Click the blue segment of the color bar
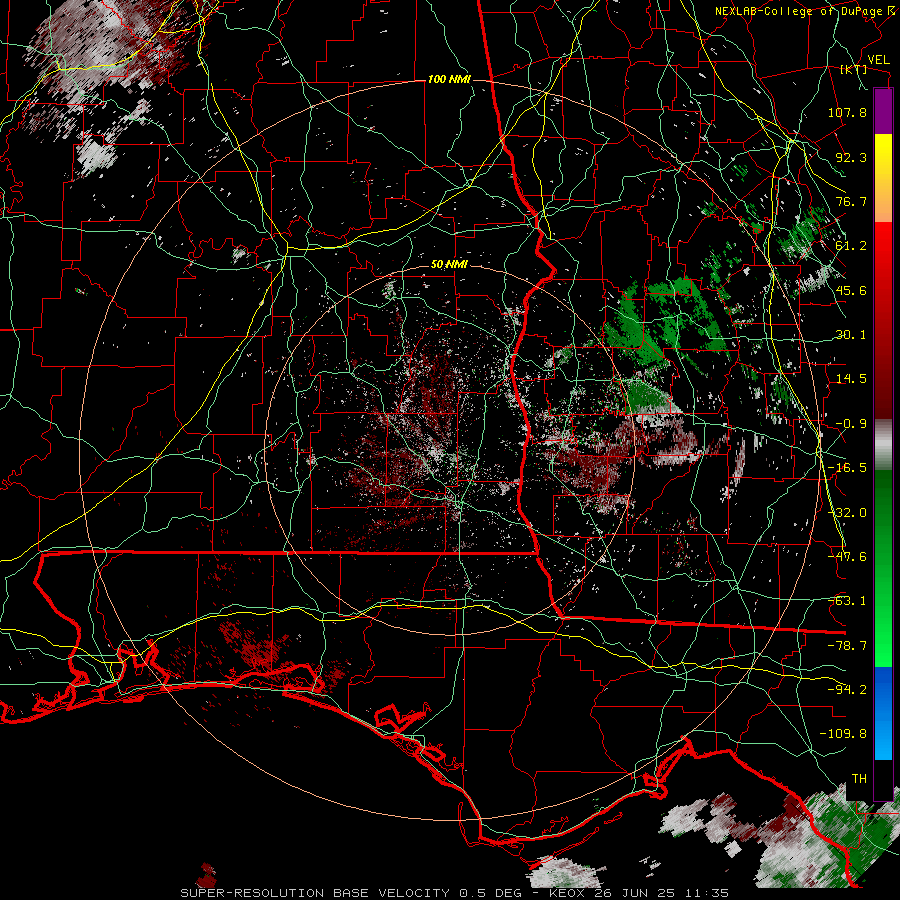 883,713
